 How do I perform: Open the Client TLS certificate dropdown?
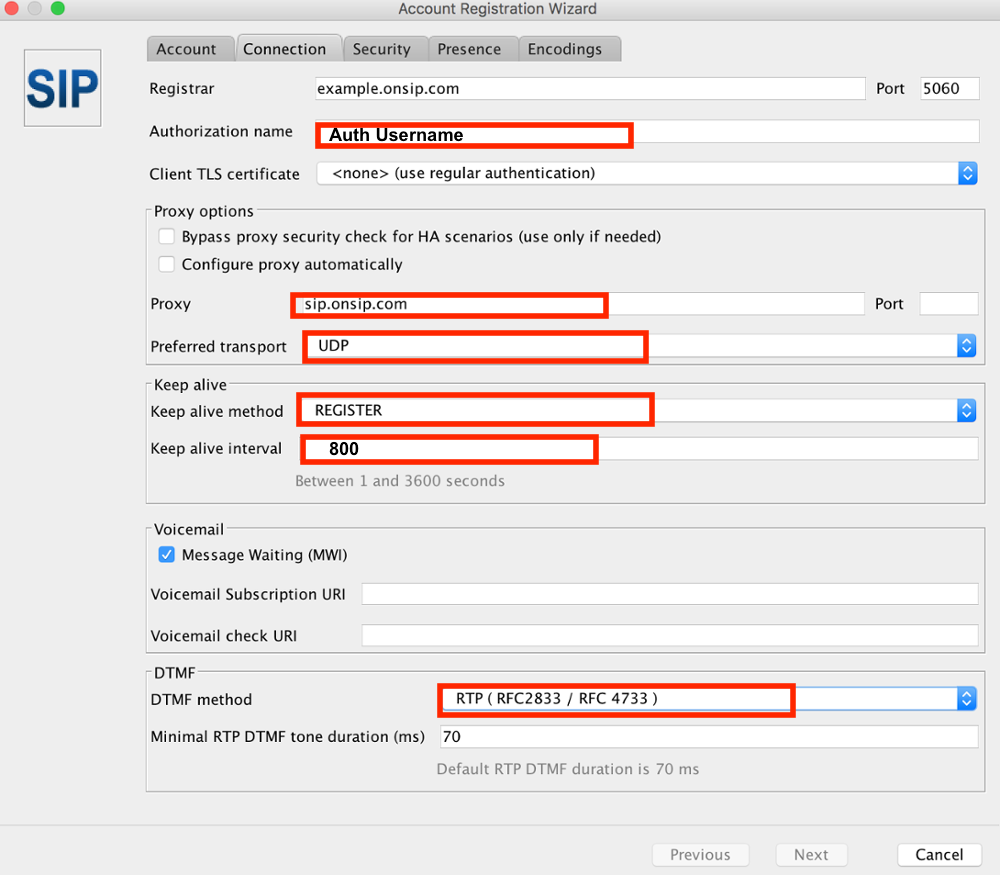coord(647,173)
